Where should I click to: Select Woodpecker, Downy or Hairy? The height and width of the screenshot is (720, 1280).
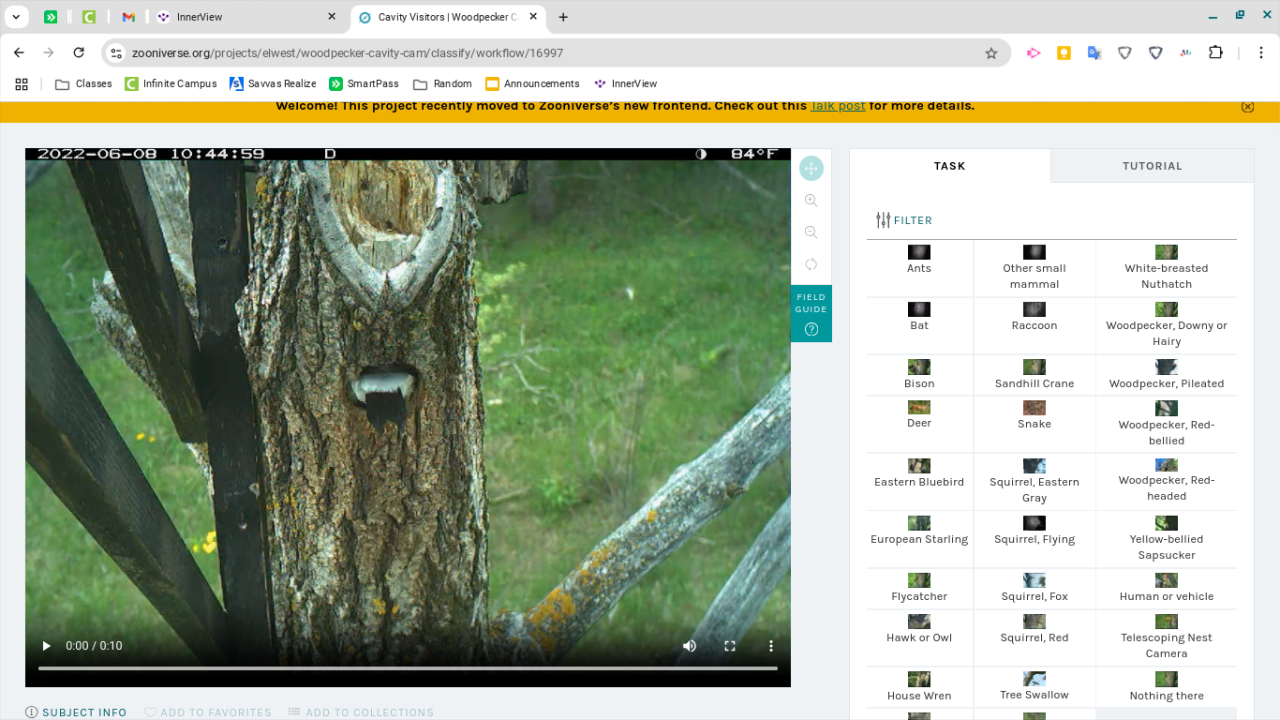click(1166, 325)
